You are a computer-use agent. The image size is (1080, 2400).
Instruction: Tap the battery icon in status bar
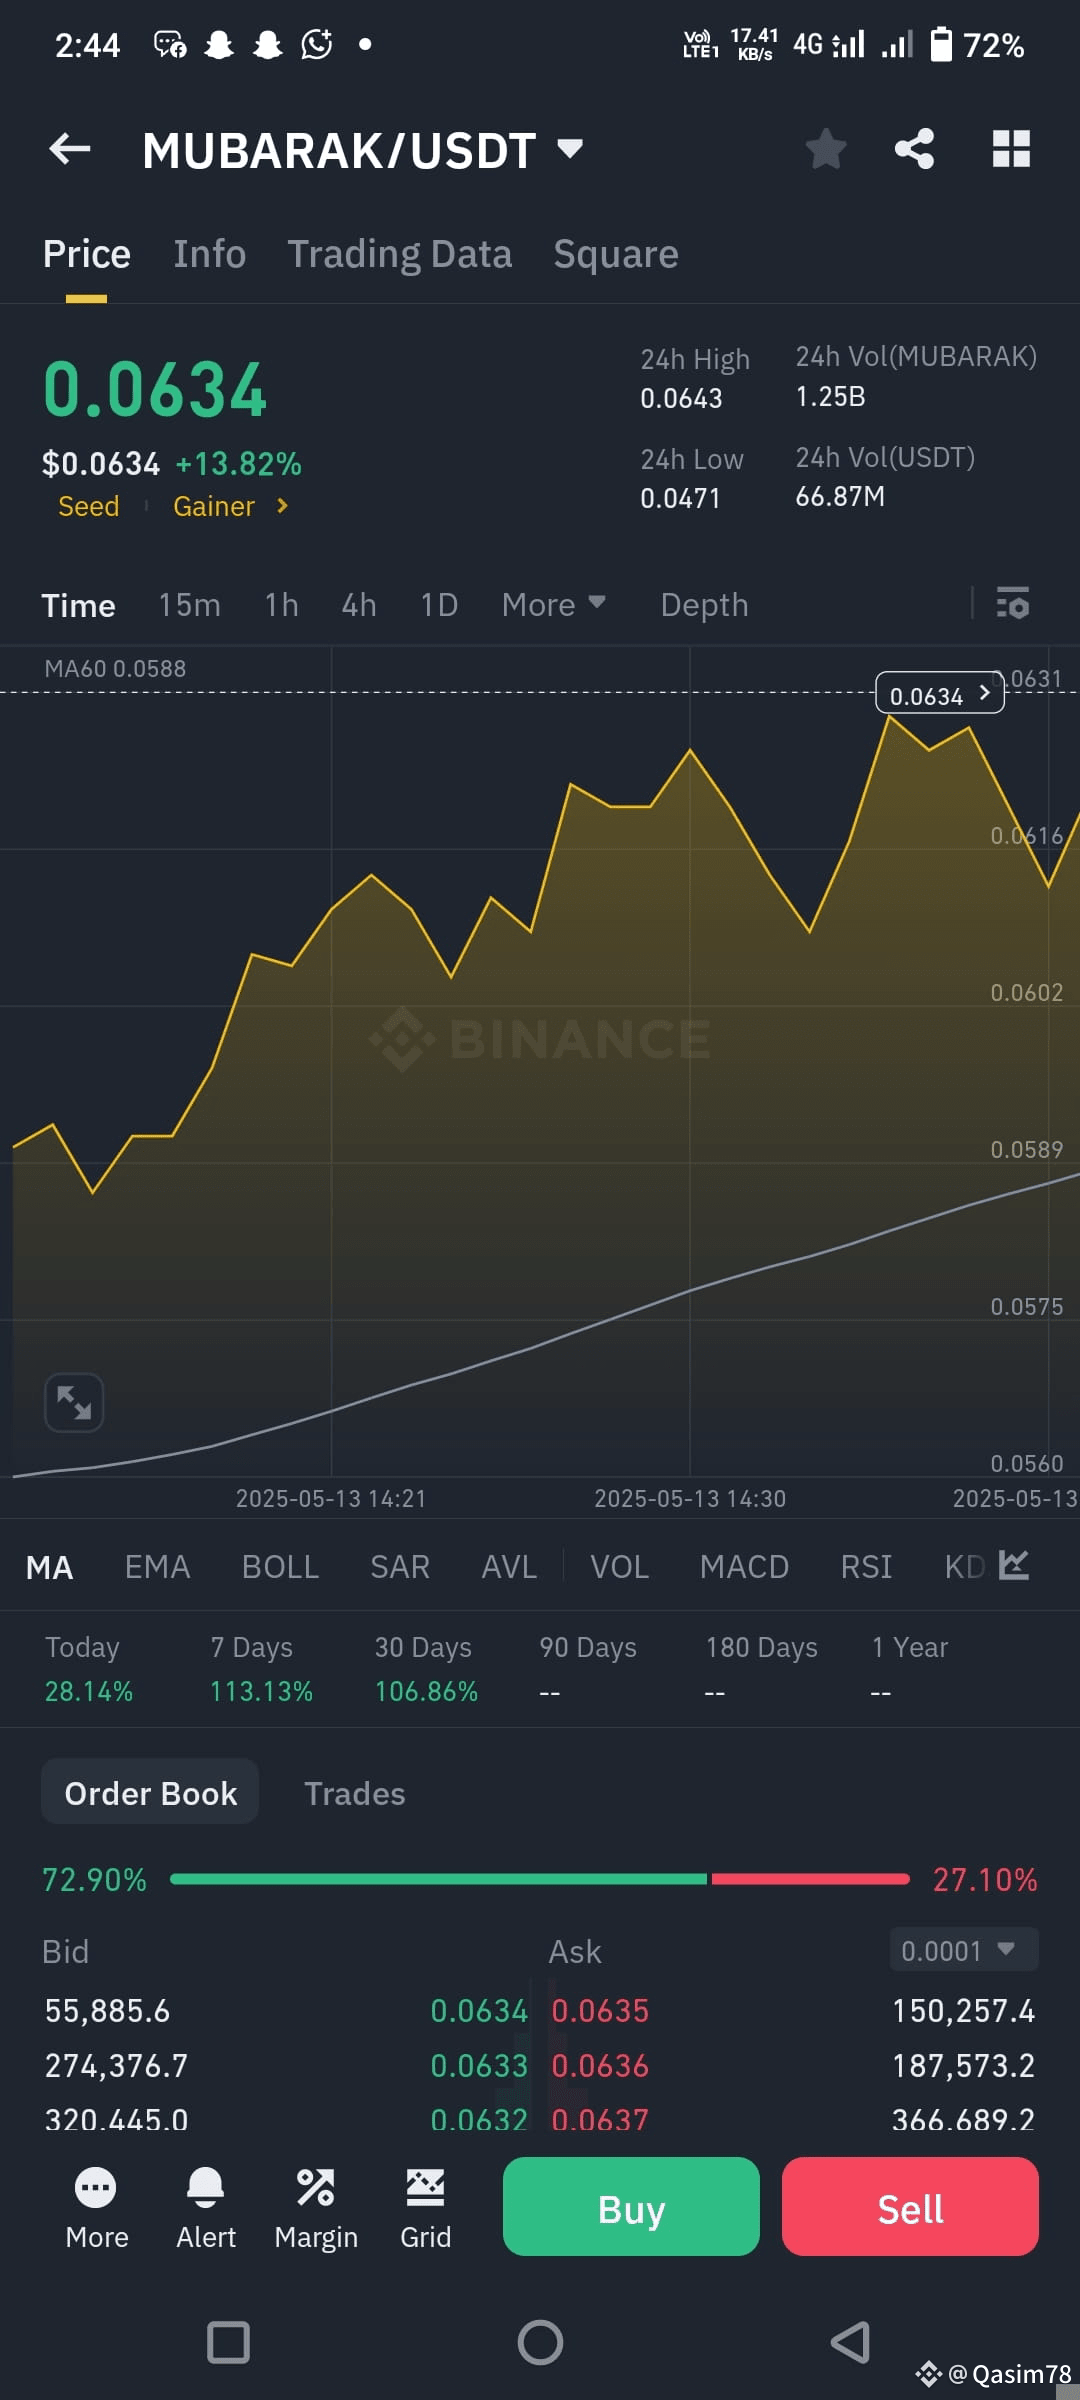coord(941,44)
